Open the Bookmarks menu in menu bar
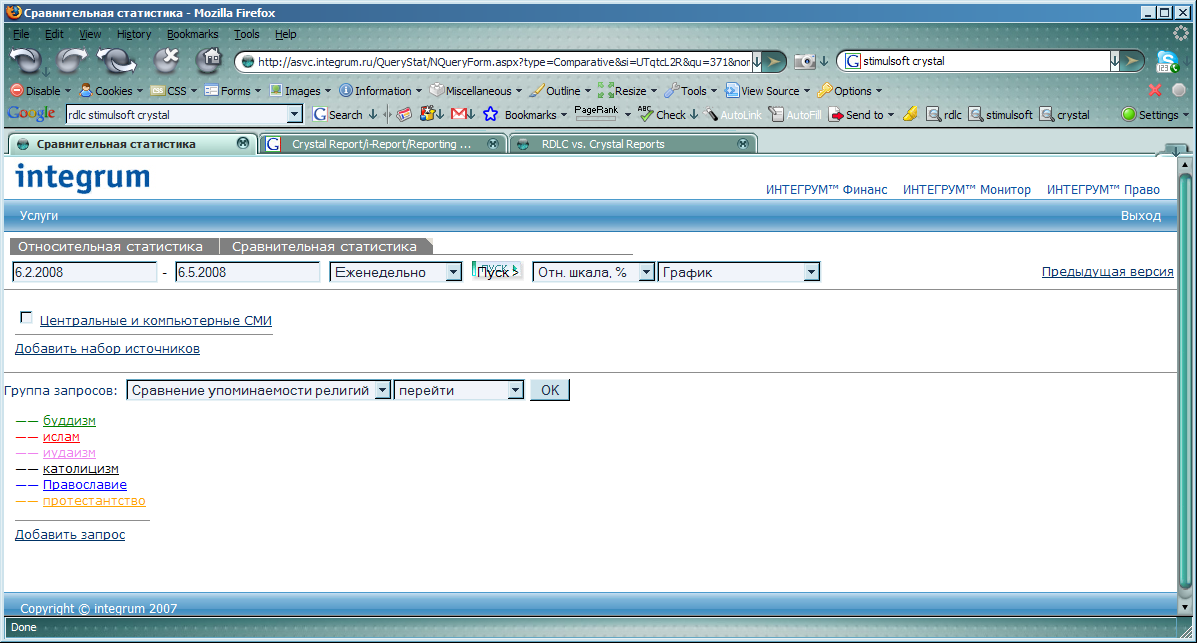This screenshot has width=1197, height=643. [x=192, y=34]
